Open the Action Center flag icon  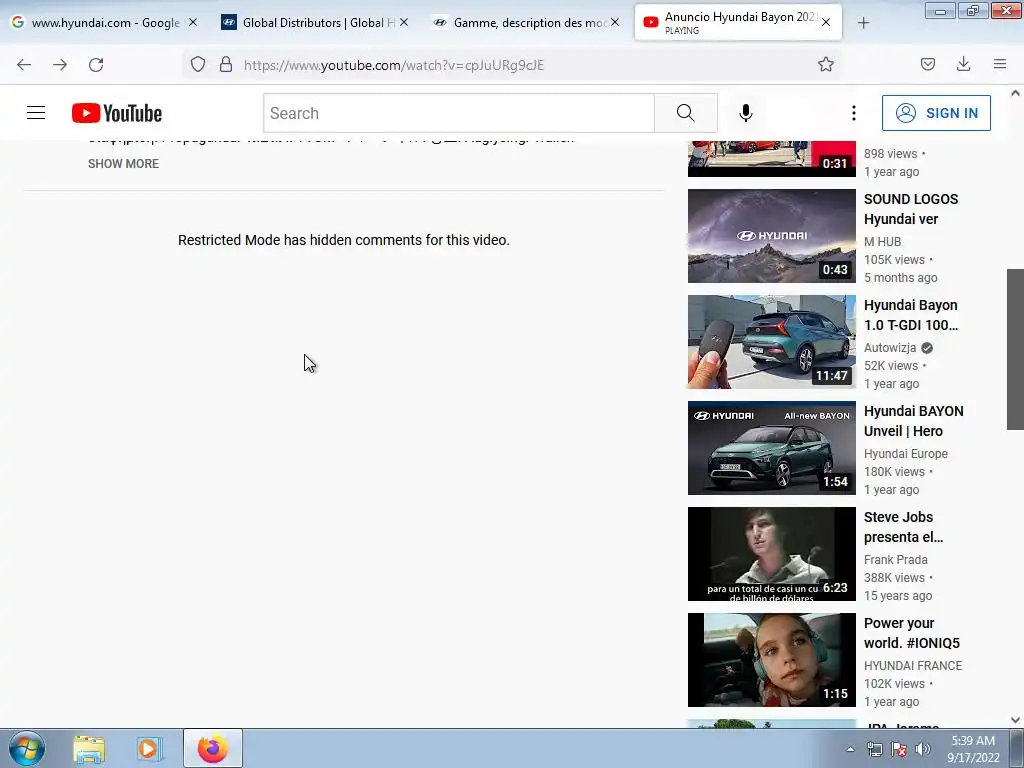click(899, 749)
